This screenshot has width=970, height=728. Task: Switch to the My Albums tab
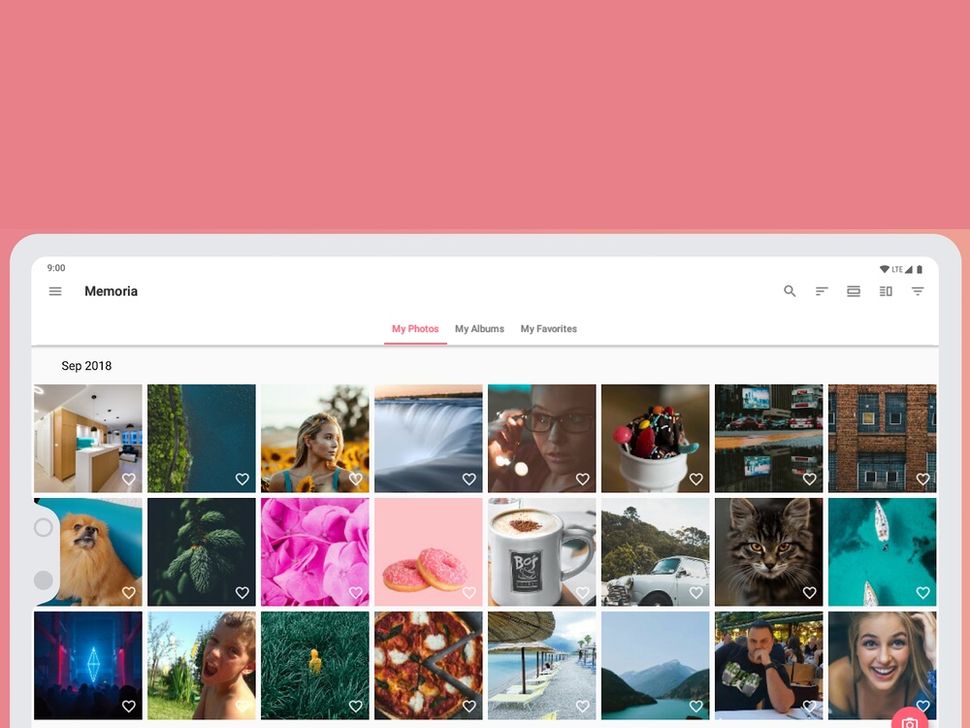(x=479, y=328)
